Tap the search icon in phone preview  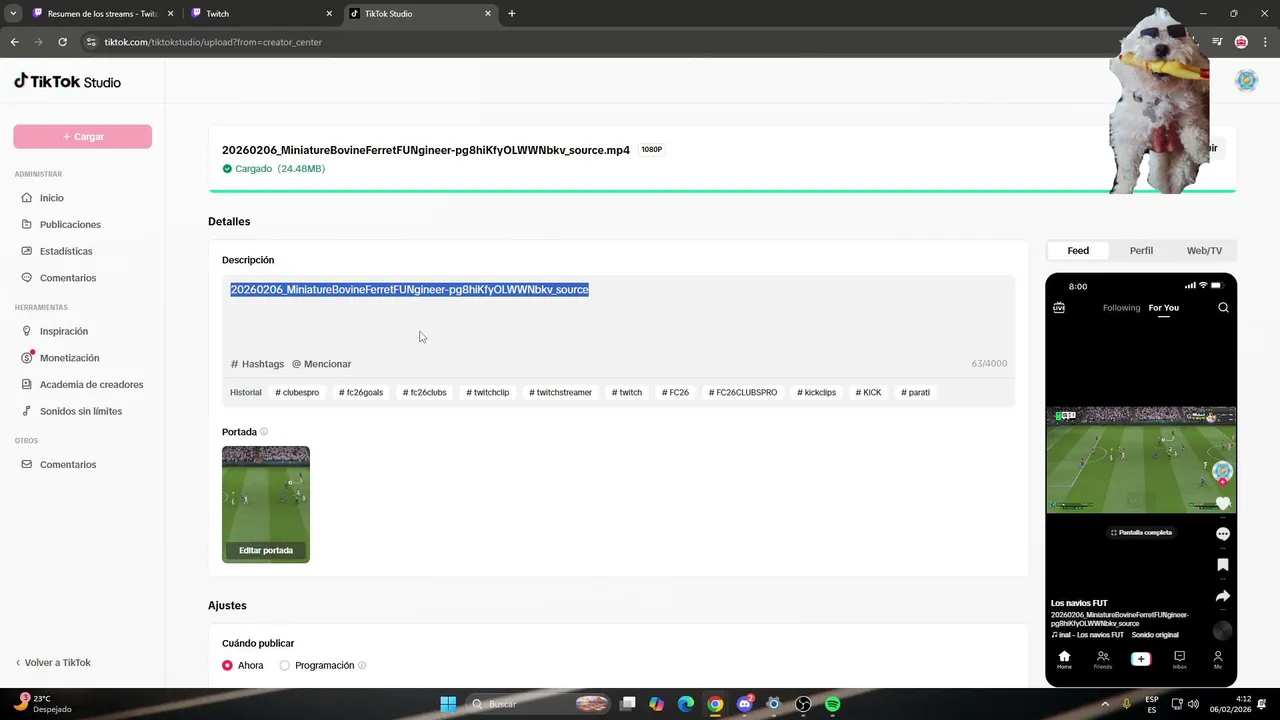coord(1223,308)
